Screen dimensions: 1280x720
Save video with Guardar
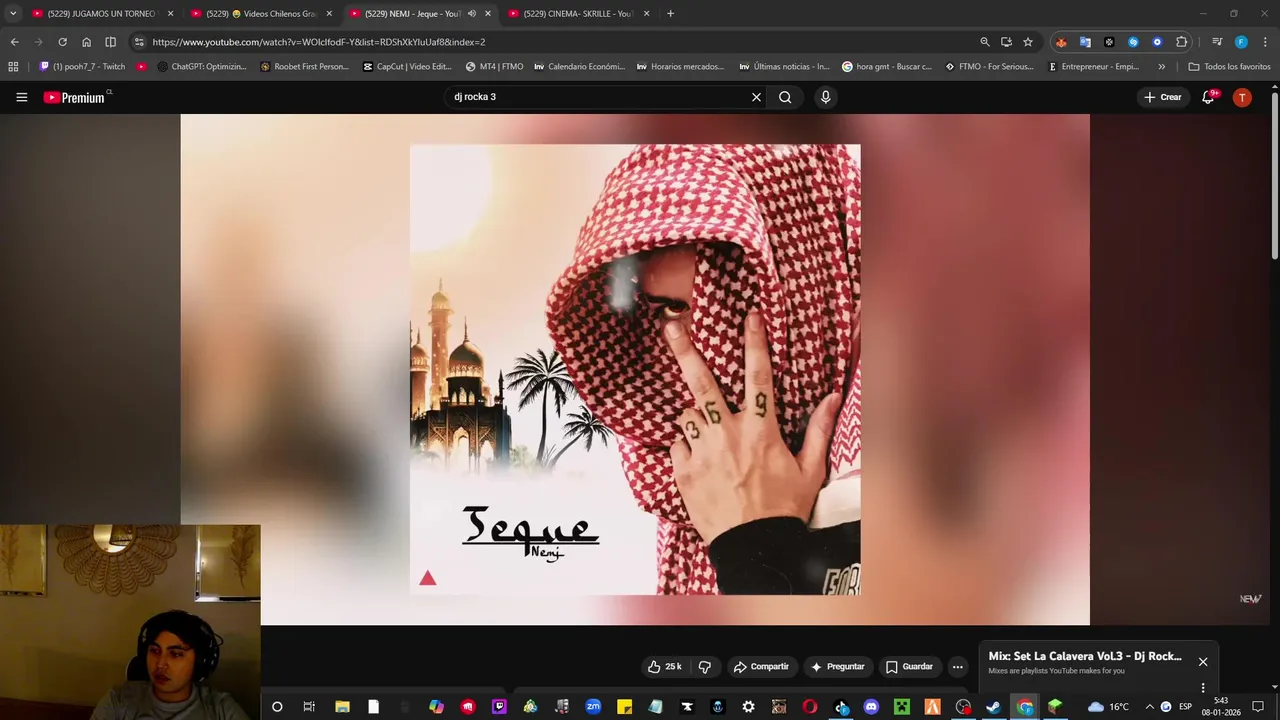(x=909, y=667)
